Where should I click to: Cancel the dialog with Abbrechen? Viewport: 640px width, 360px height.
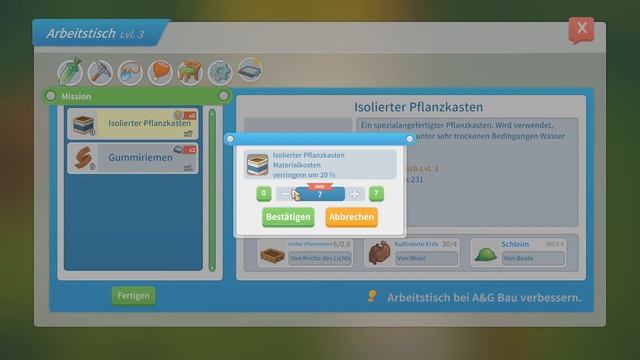point(351,217)
